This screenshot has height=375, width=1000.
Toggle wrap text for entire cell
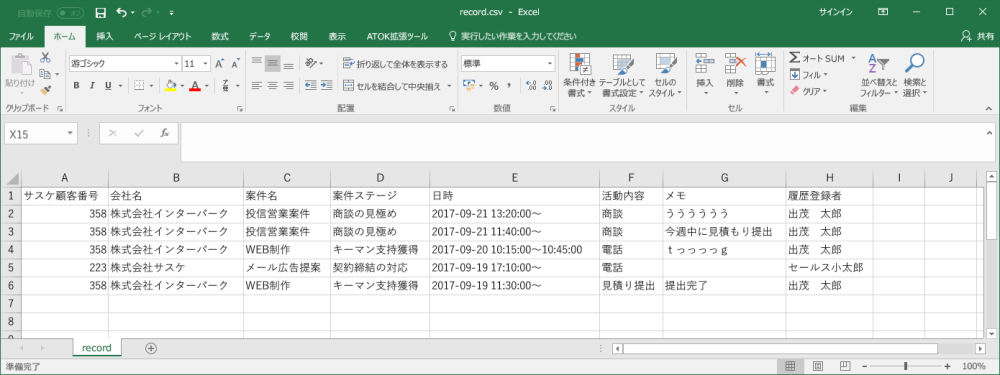click(395, 64)
